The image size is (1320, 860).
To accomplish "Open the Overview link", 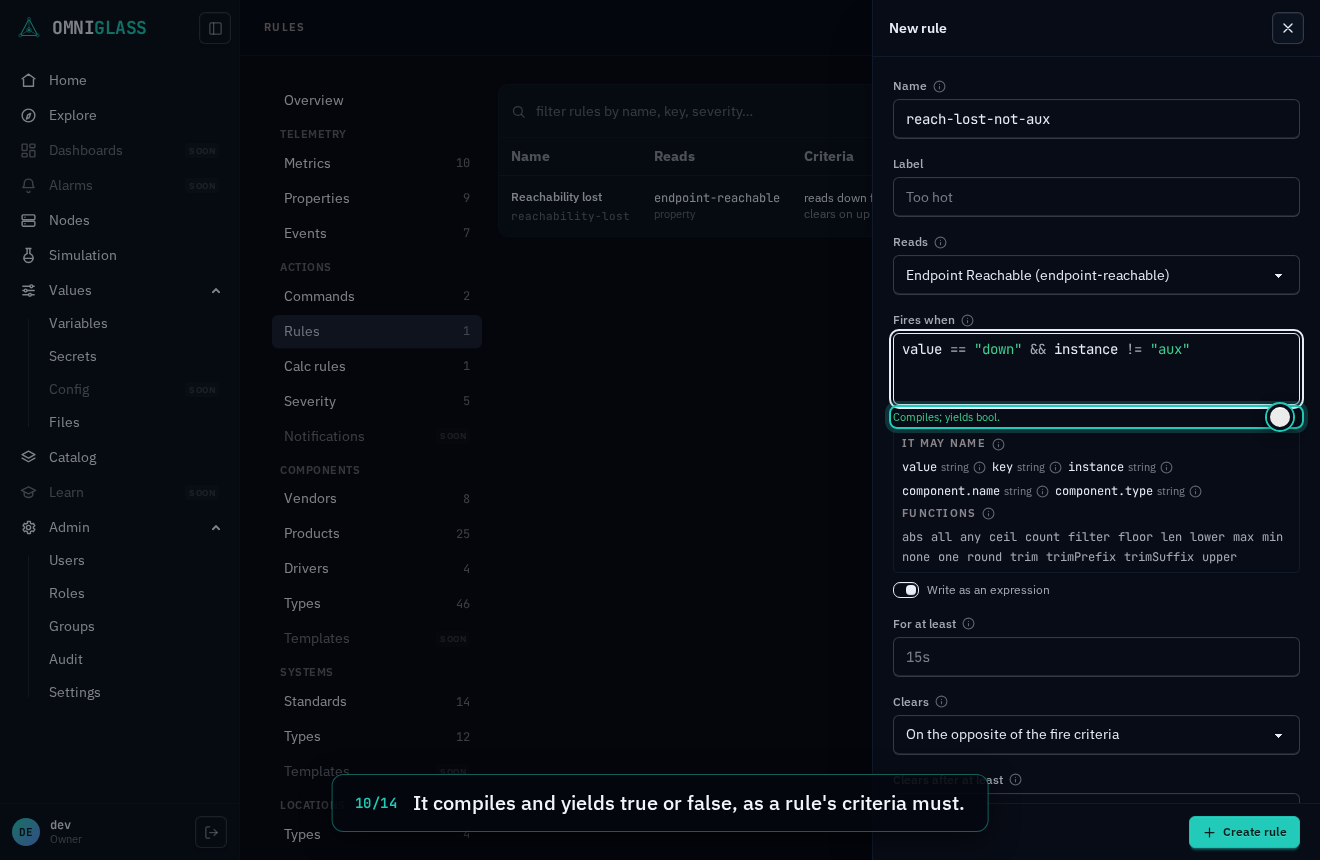I will click(x=377, y=100).
